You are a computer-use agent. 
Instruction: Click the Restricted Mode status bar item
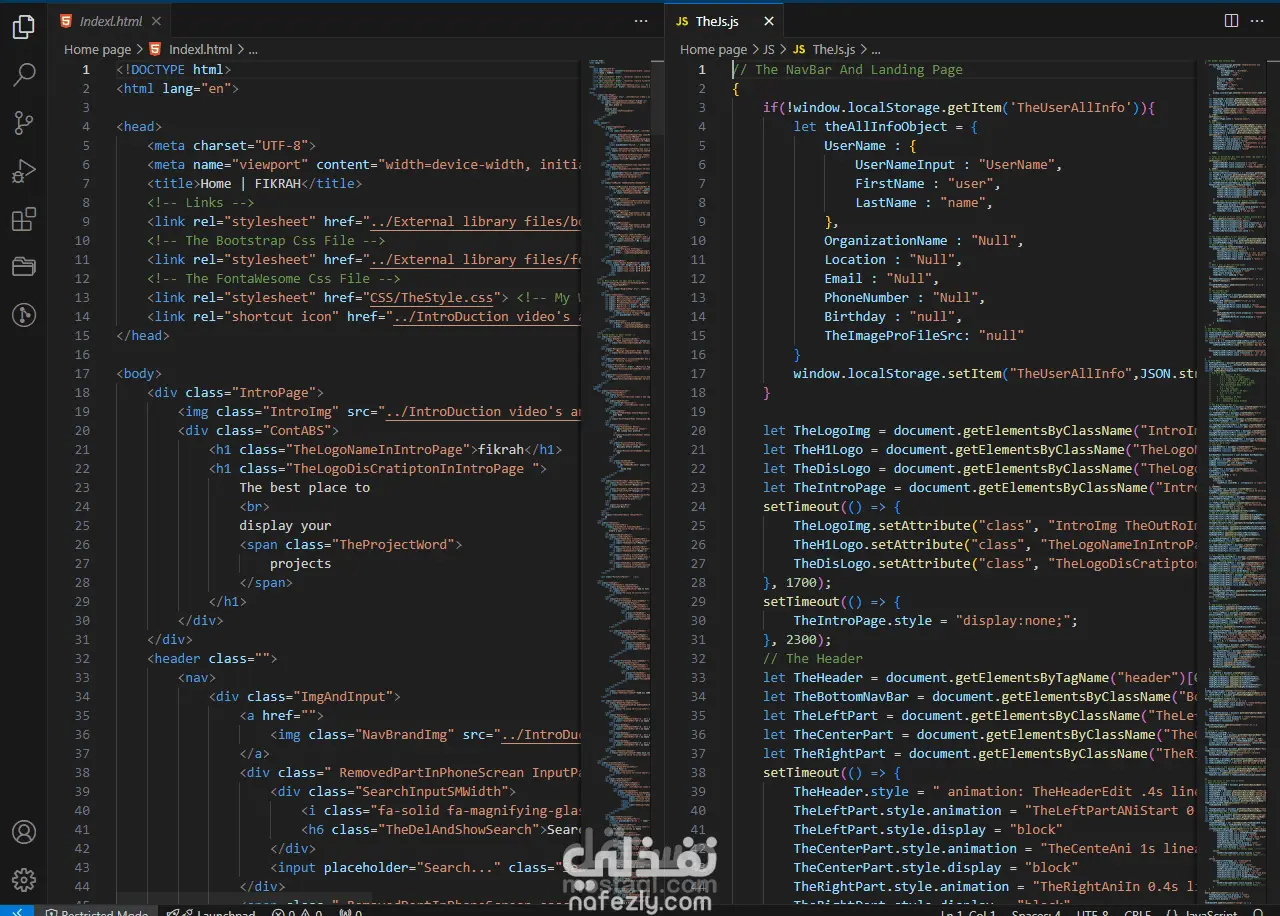click(x=98, y=913)
